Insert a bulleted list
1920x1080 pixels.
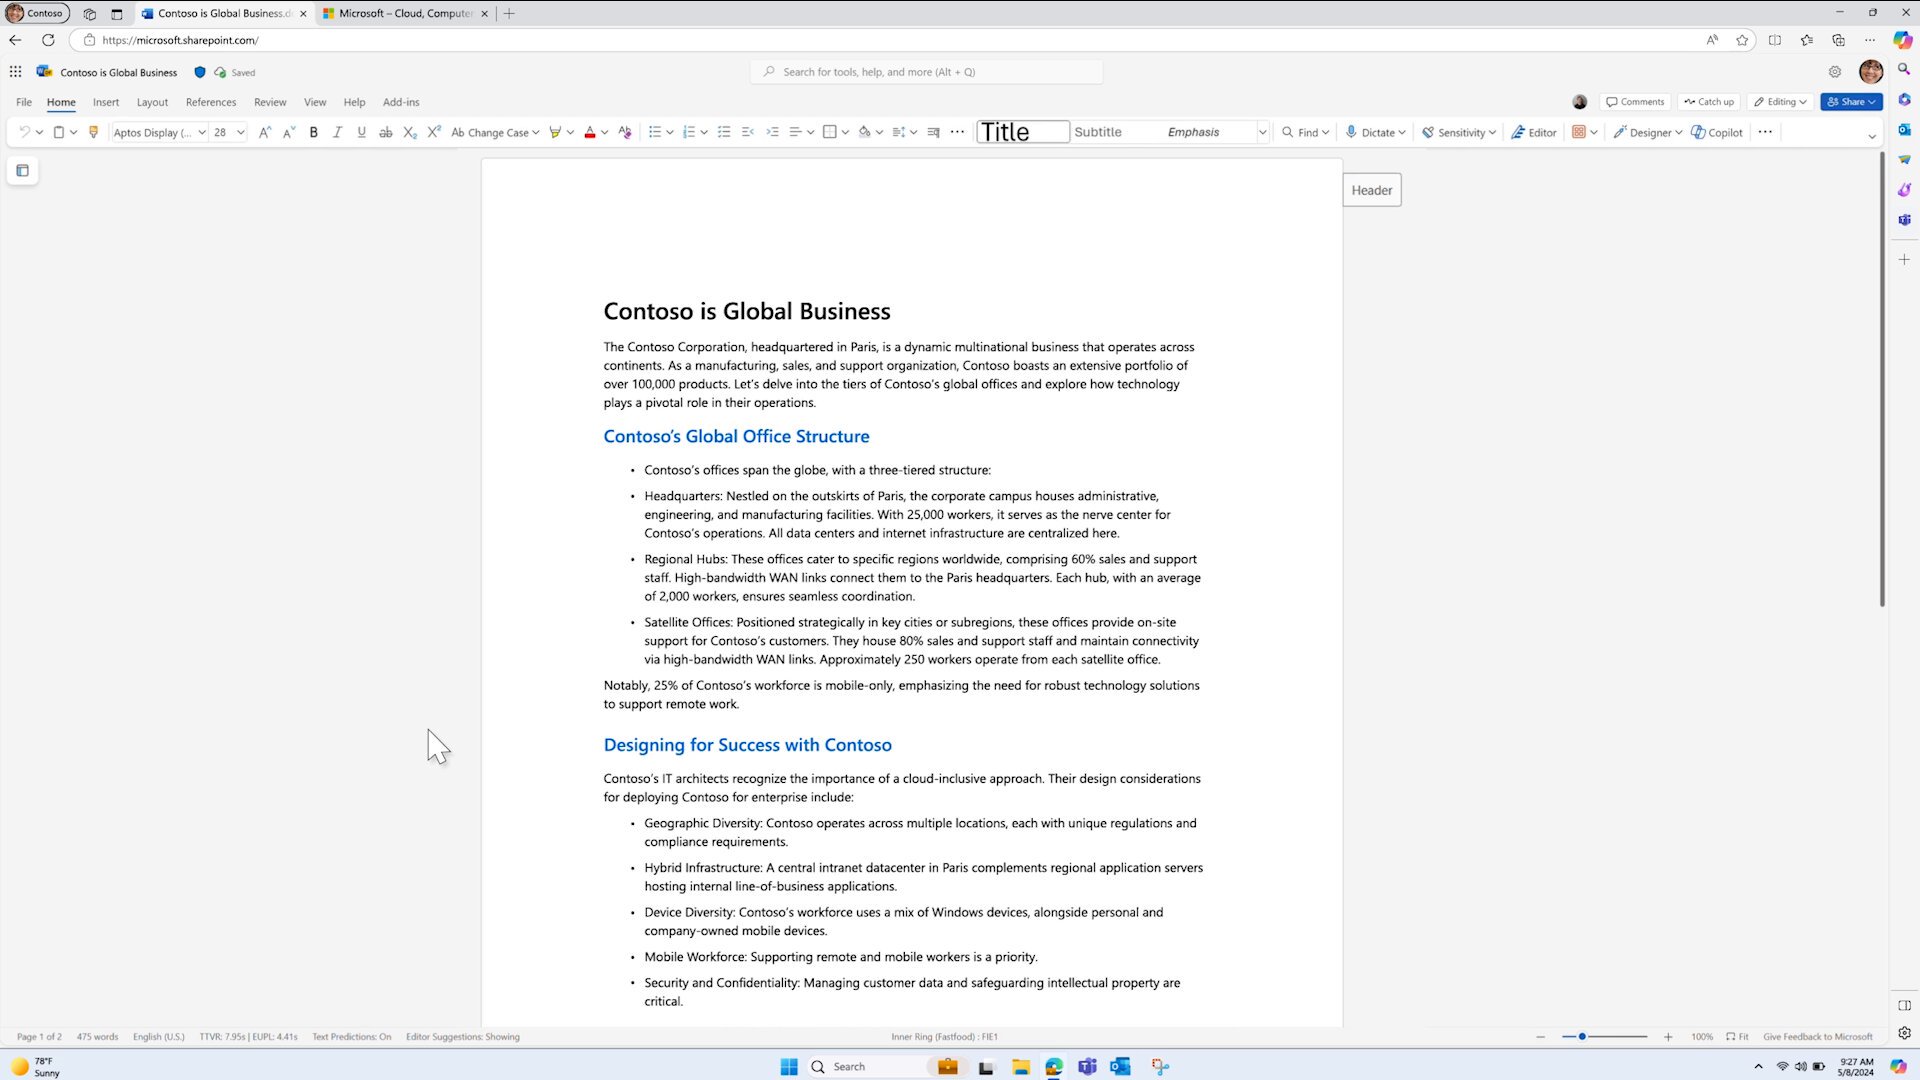[654, 132]
